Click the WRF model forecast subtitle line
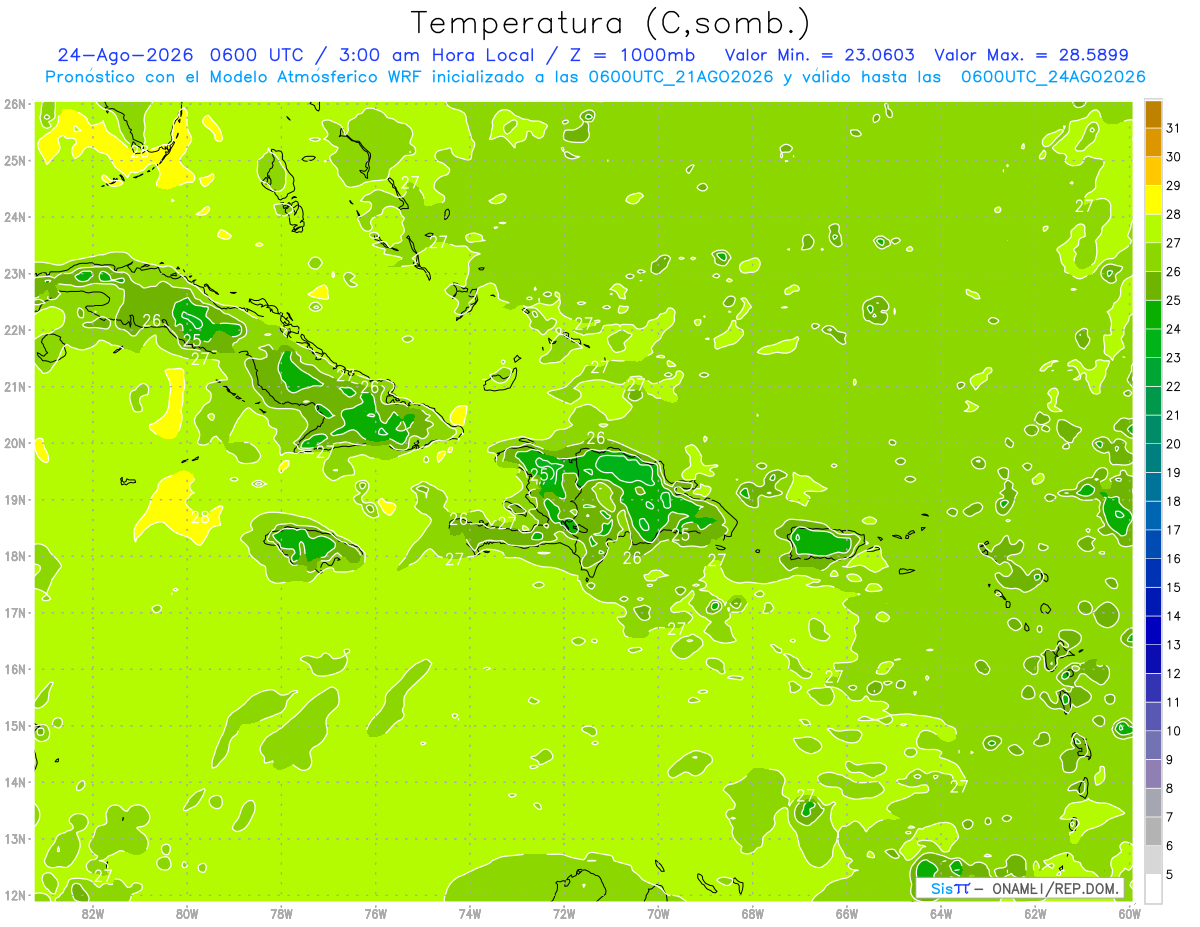1200x927 pixels. coord(595,77)
